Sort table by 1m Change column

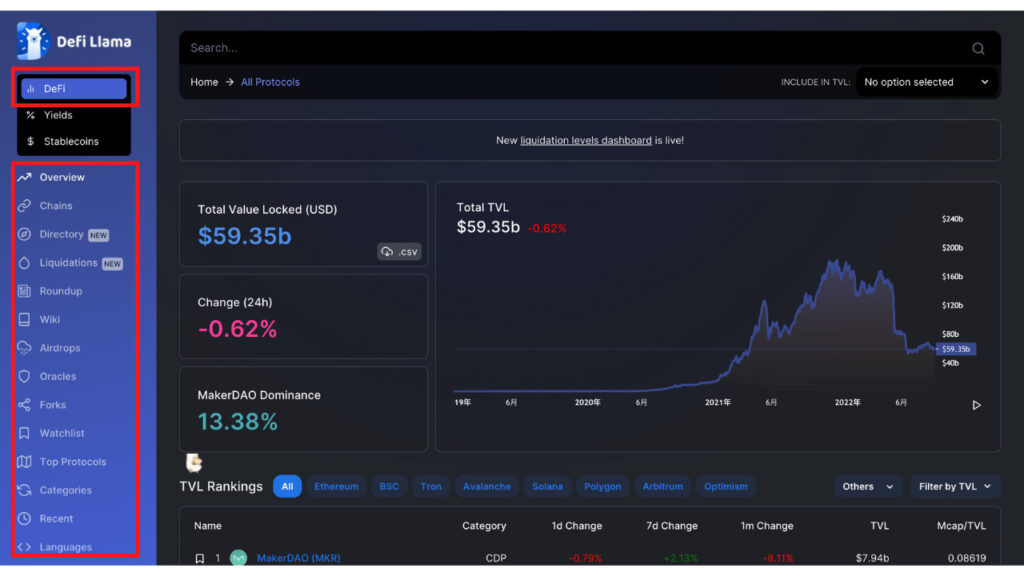(x=767, y=526)
